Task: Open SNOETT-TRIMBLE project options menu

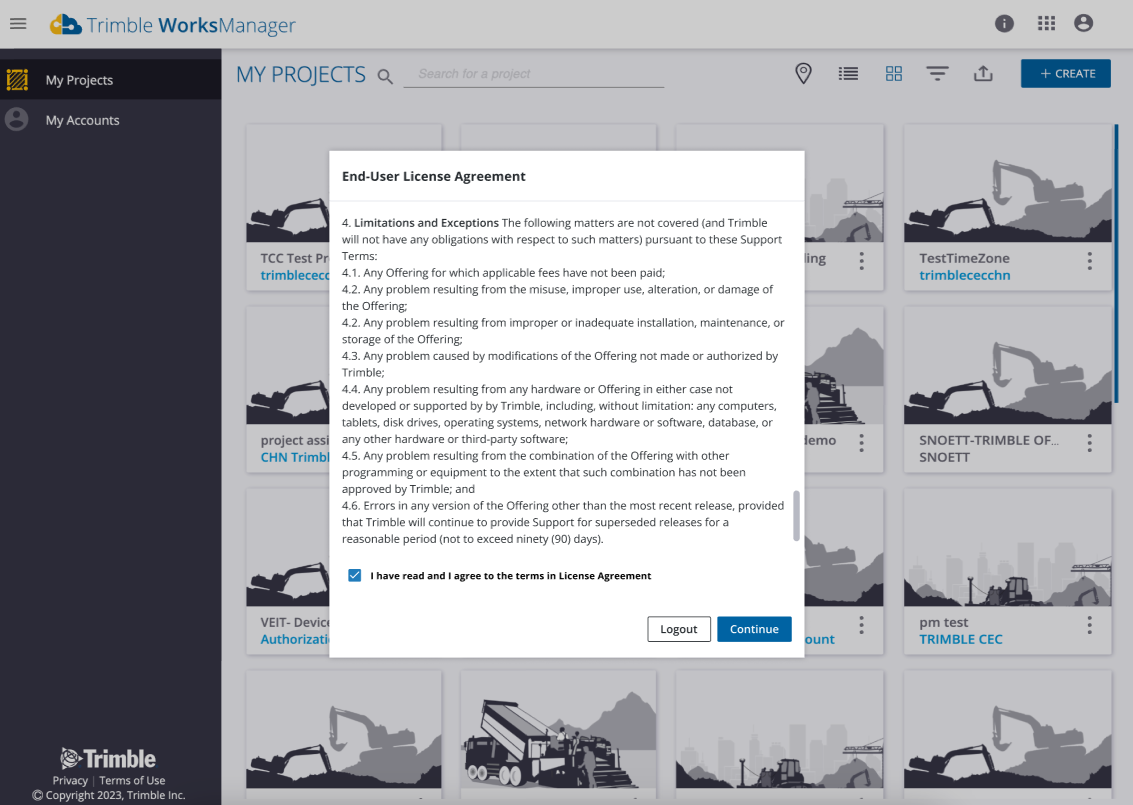Action: click(1089, 443)
